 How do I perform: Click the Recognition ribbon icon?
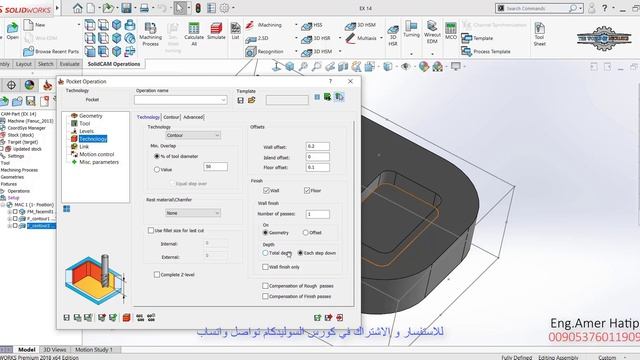264,51
